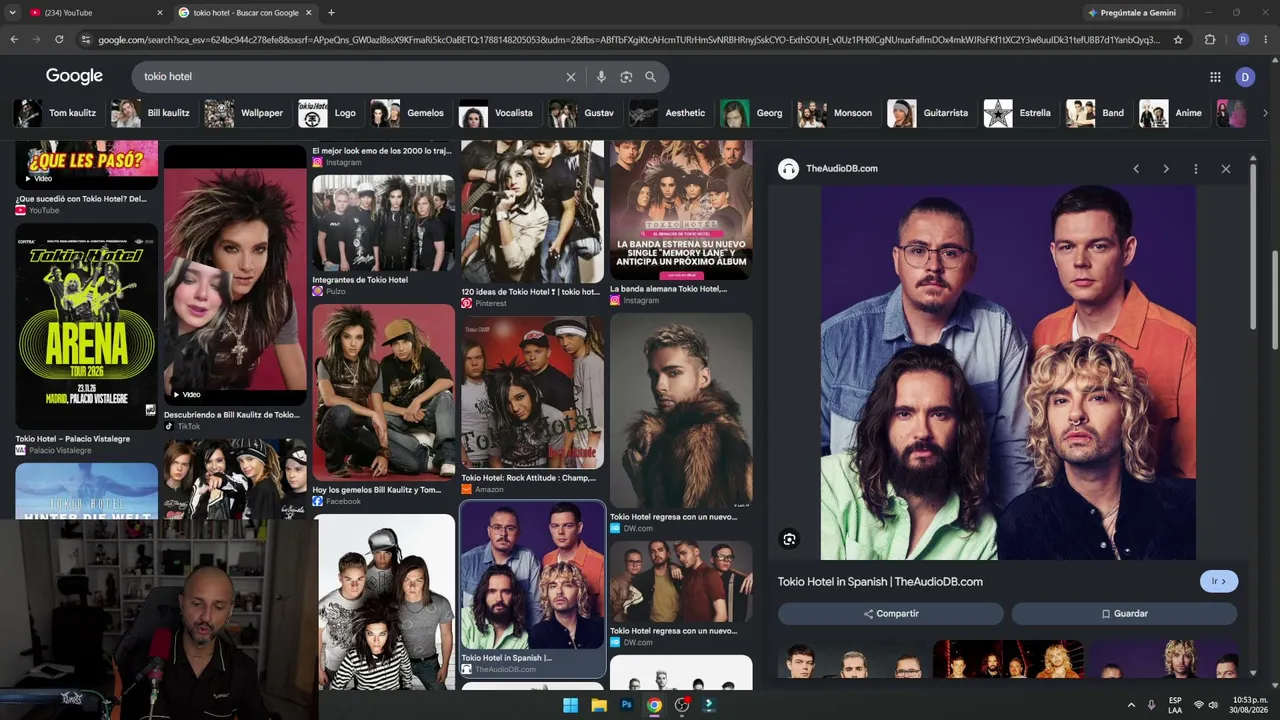Filter images by Tom kaulitz chip
The image size is (1280, 720).
55,113
